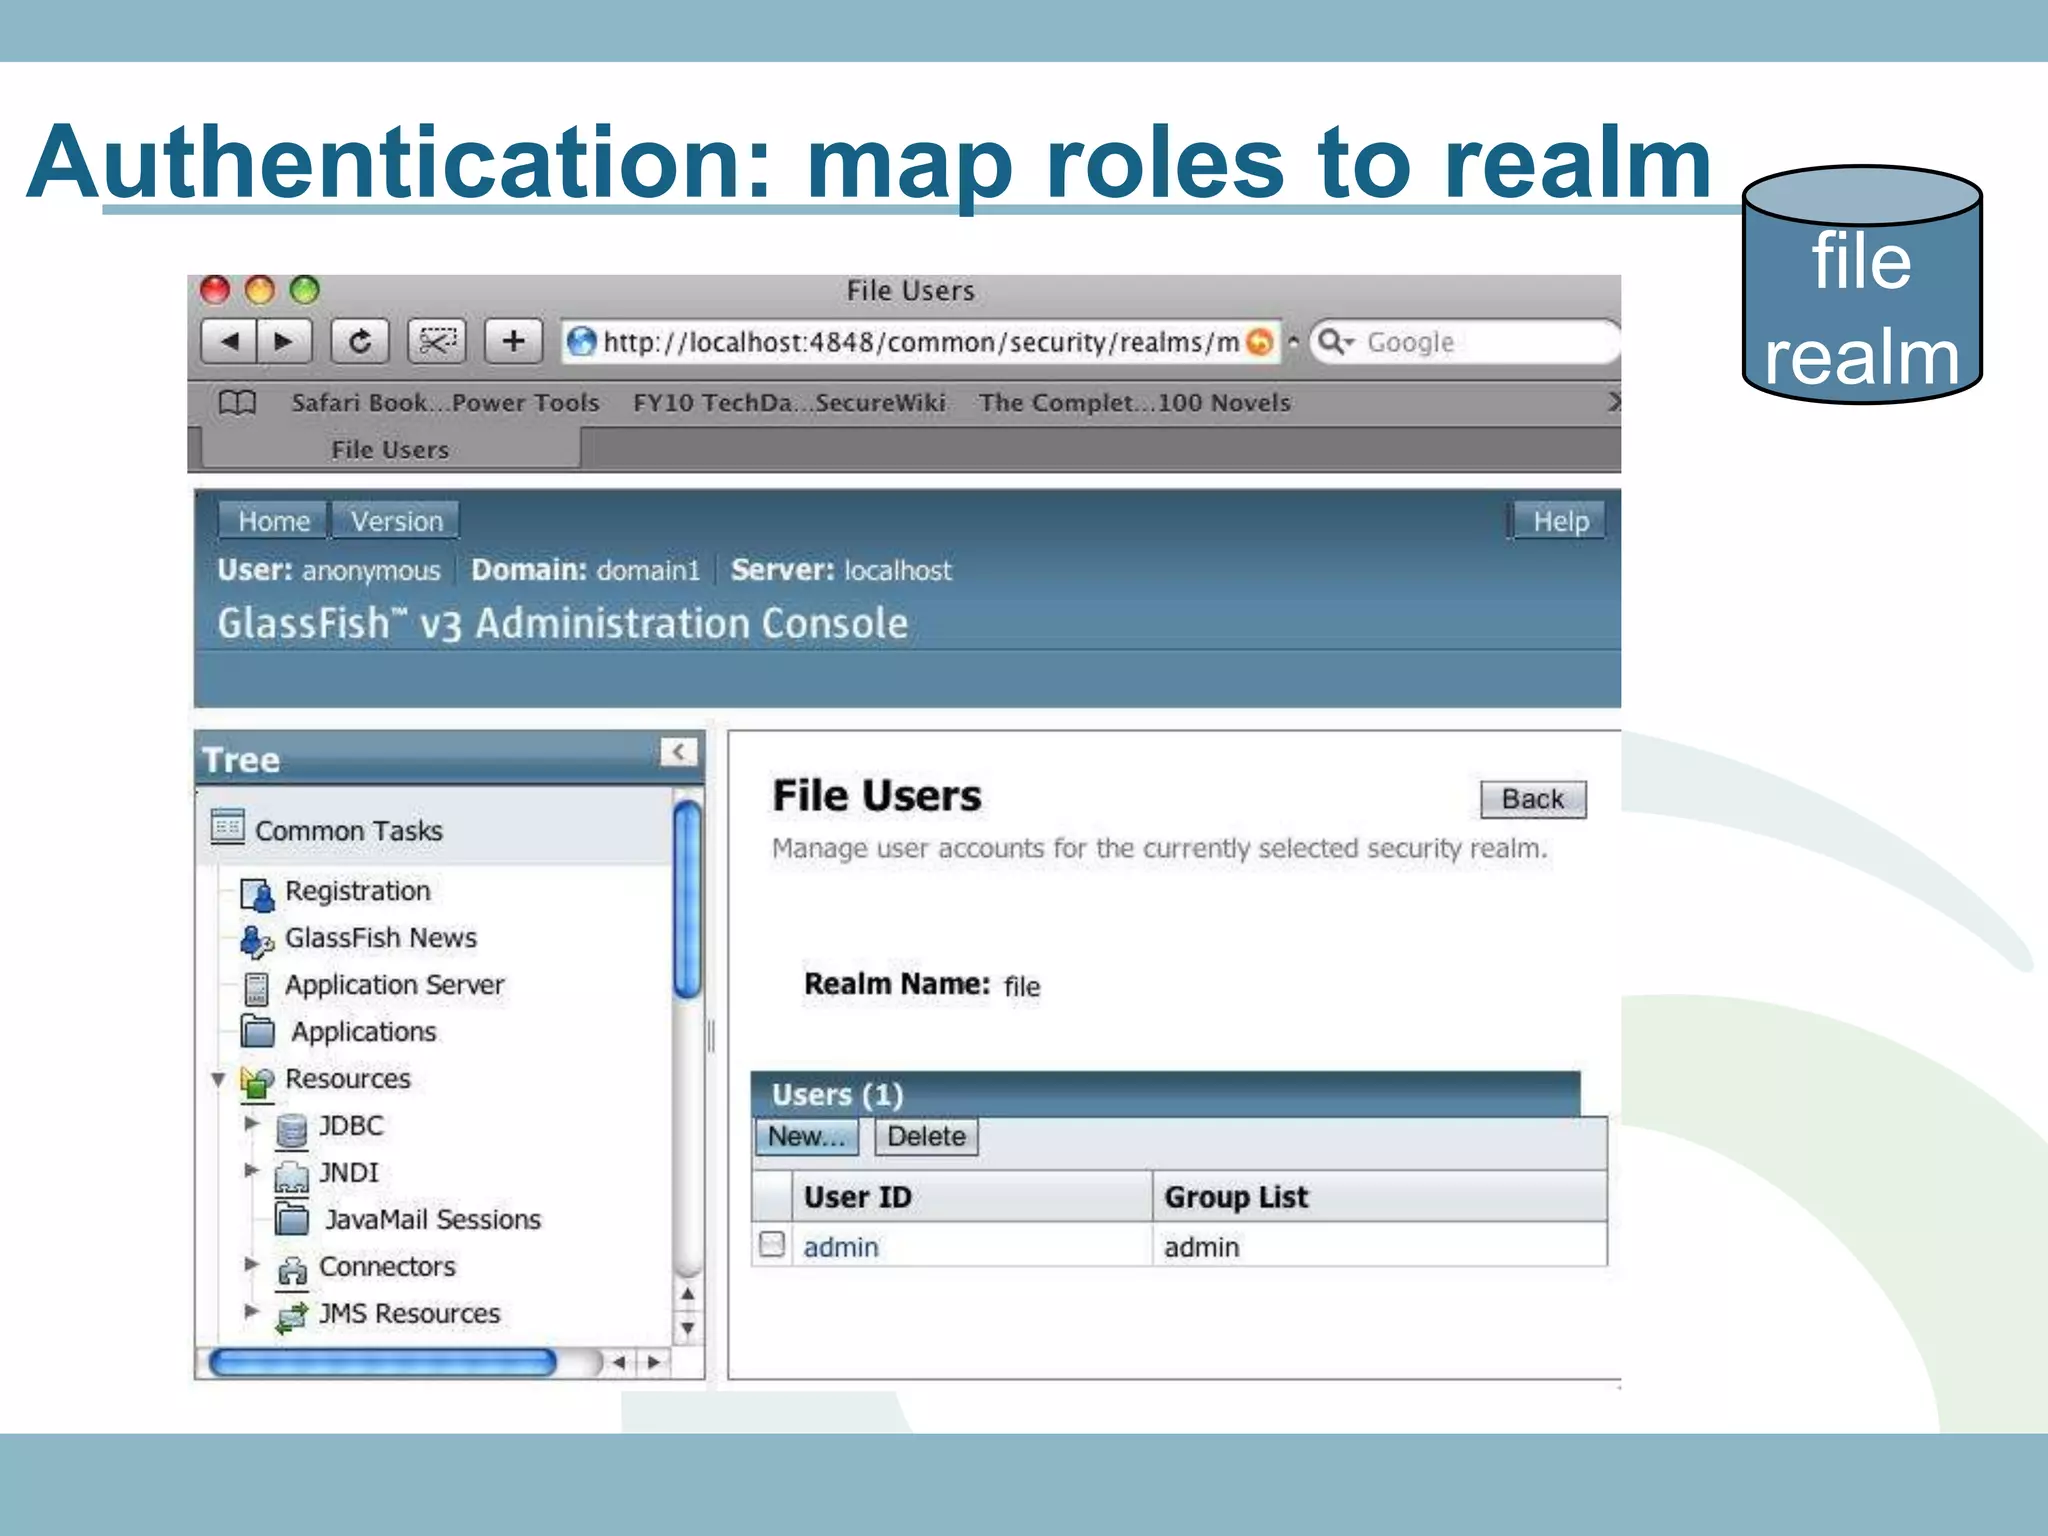
Task: Expand the JNDI tree node
Action: [251, 1170]
